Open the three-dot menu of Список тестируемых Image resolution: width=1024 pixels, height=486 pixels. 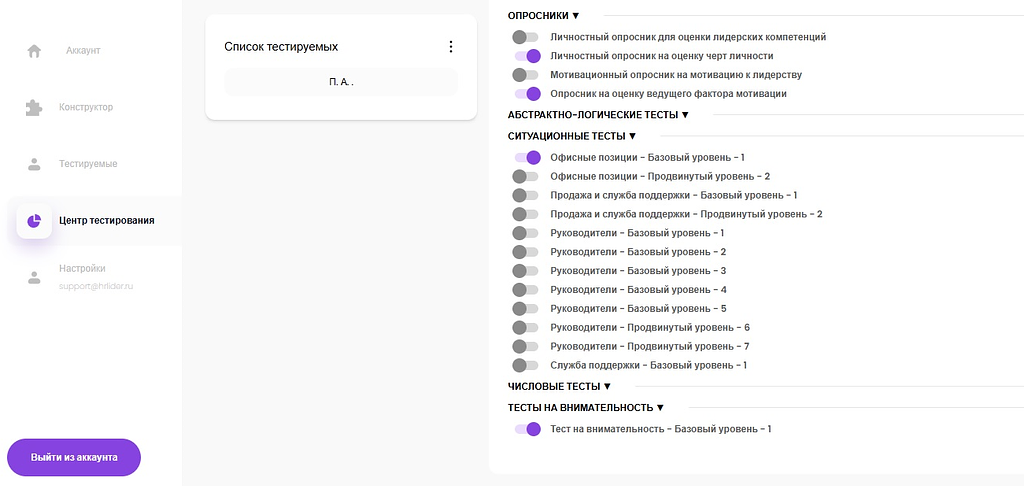tap(451, 46)
